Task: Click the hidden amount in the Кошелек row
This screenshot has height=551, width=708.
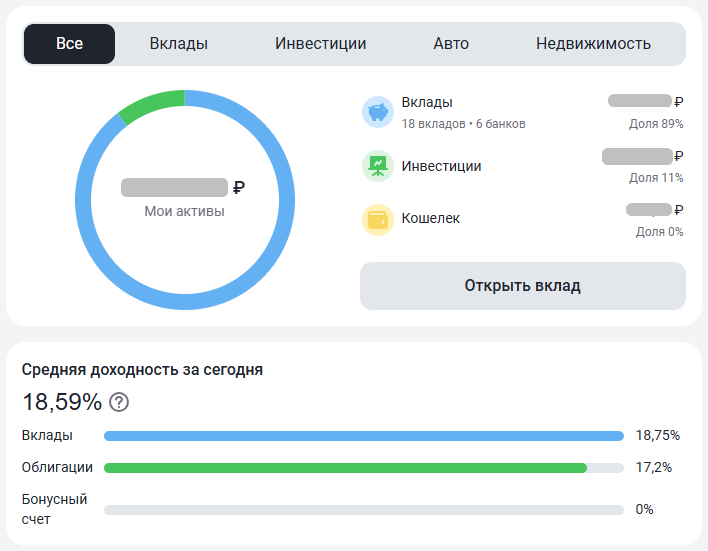Action: click(649, 210)
